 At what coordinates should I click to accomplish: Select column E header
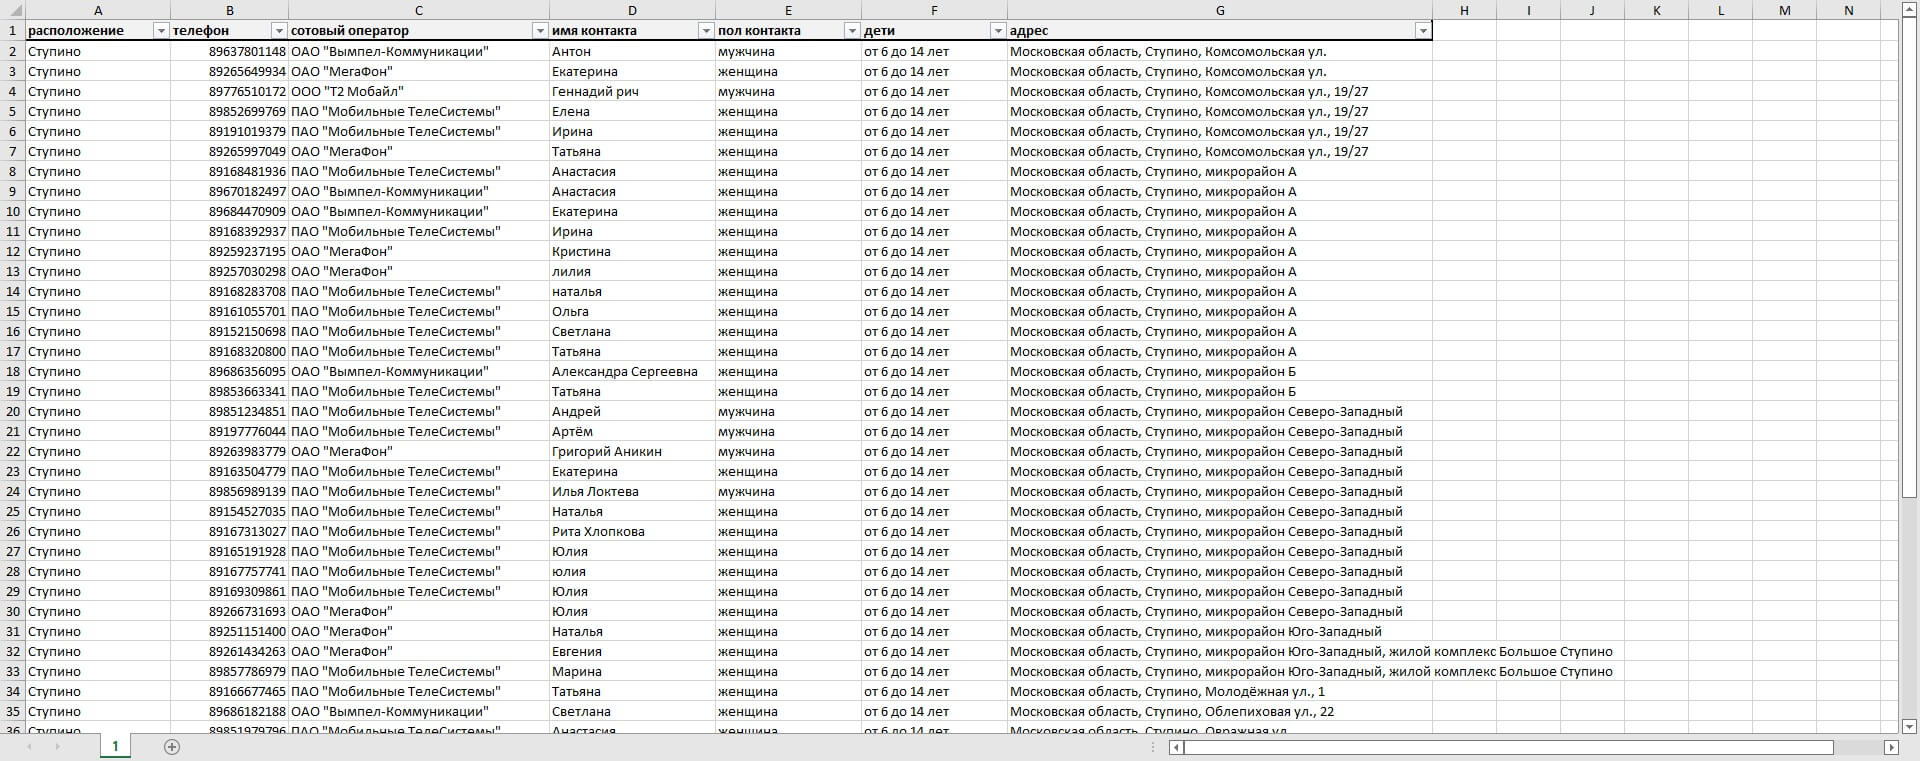point(788,10)
